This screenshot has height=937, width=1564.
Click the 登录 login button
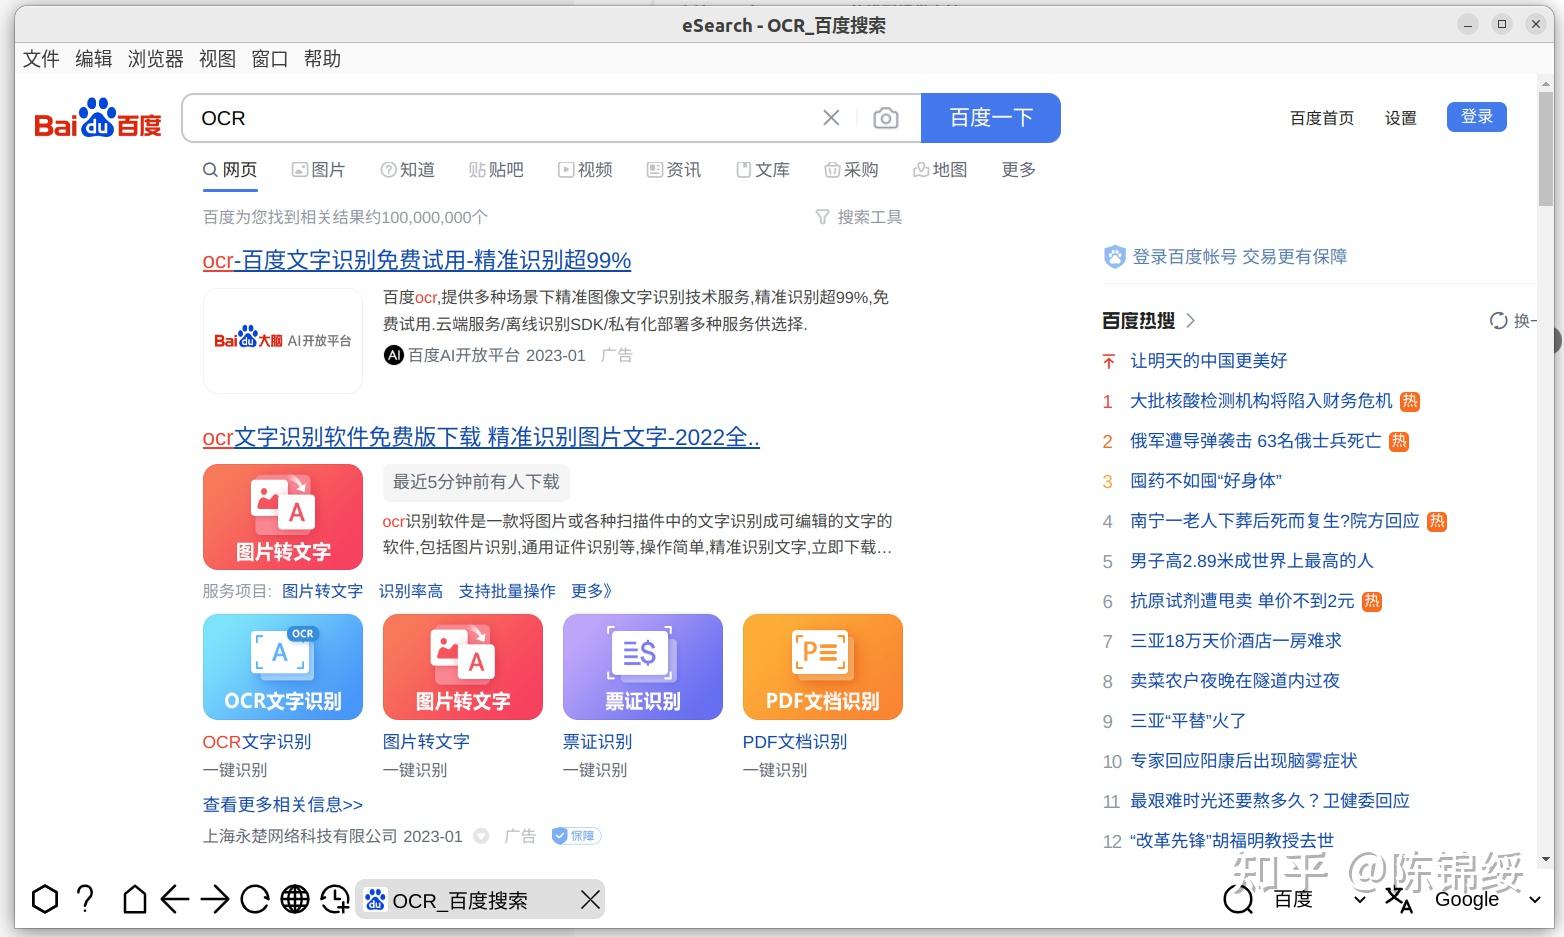tap(1476, 116)
